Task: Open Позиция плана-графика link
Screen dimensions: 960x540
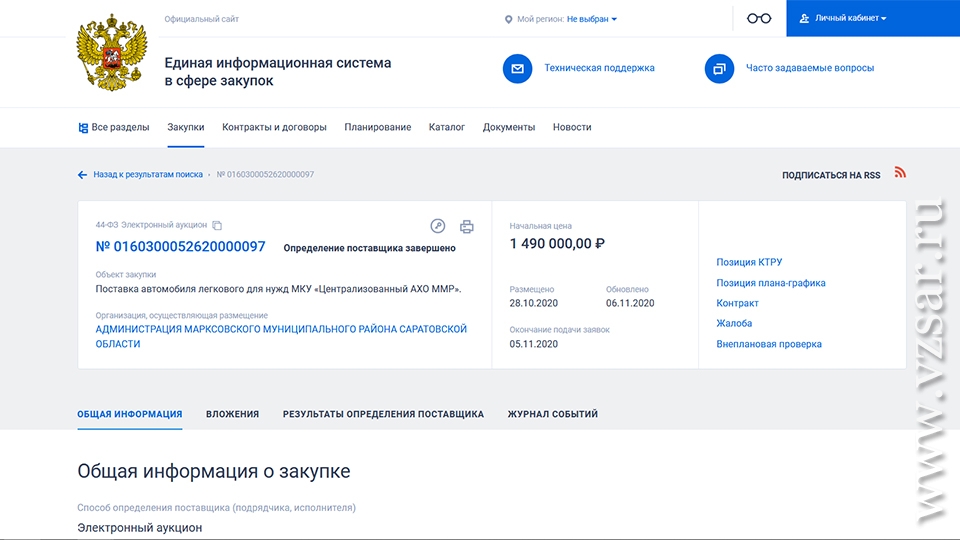Action: point(771,283)
